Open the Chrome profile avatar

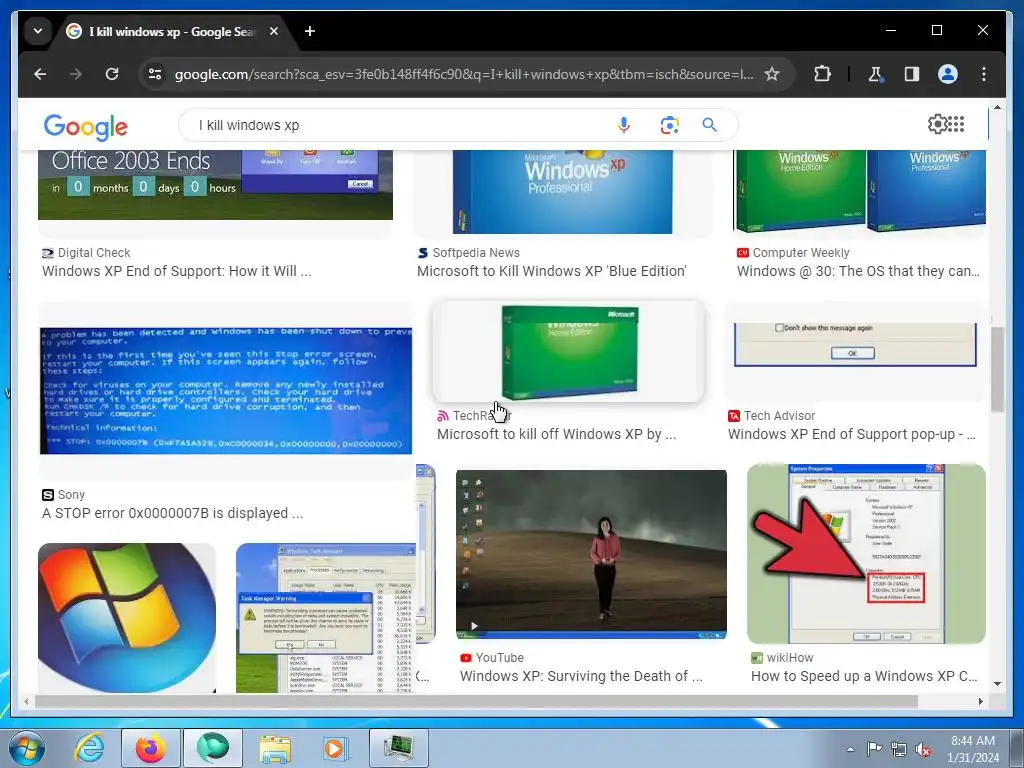click(948, 74)
